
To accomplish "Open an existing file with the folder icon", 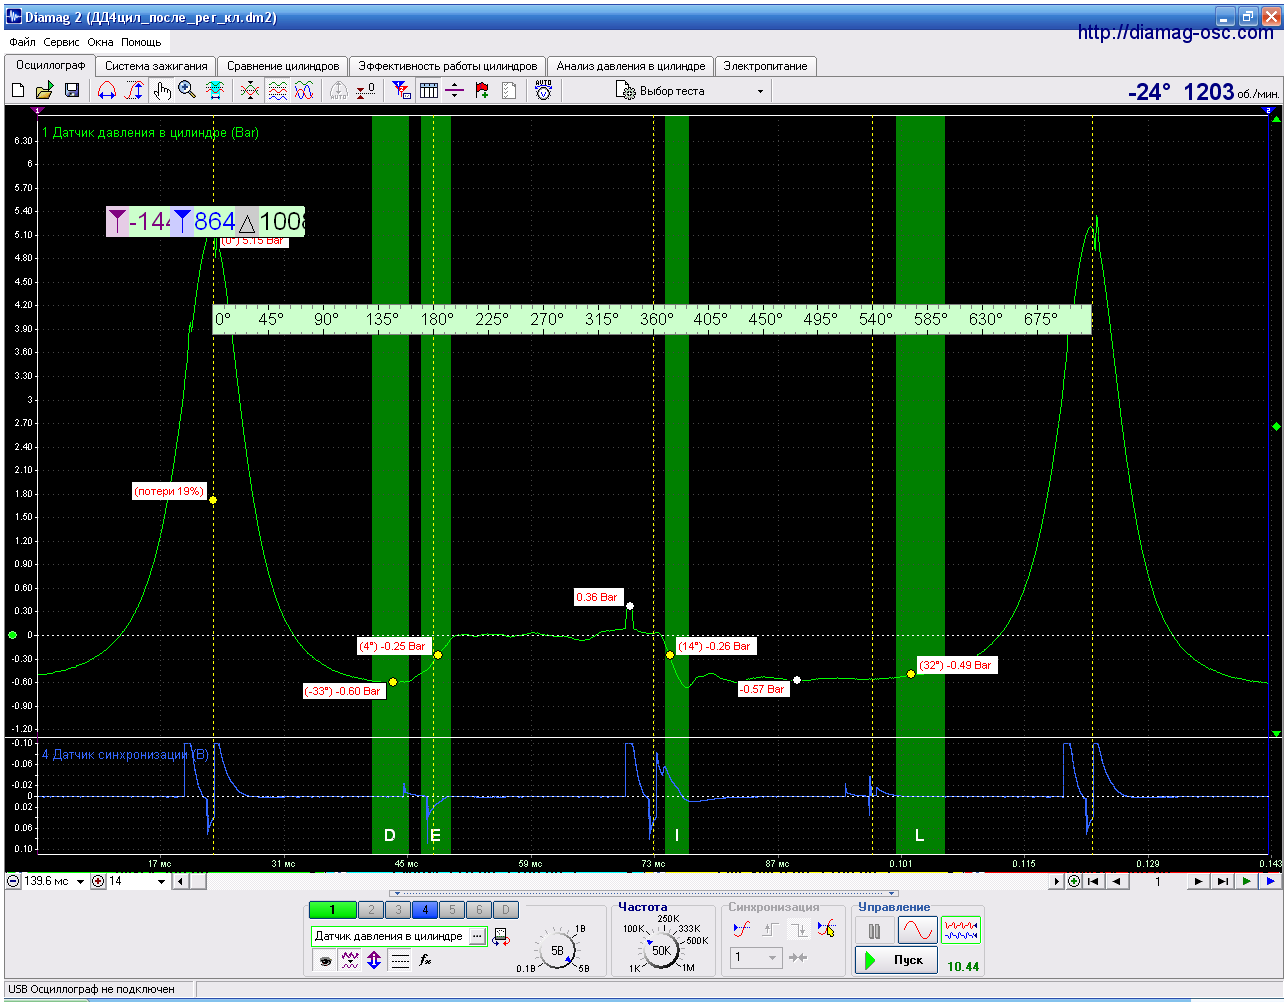I will pyautogui.click(x=45, y=91).
